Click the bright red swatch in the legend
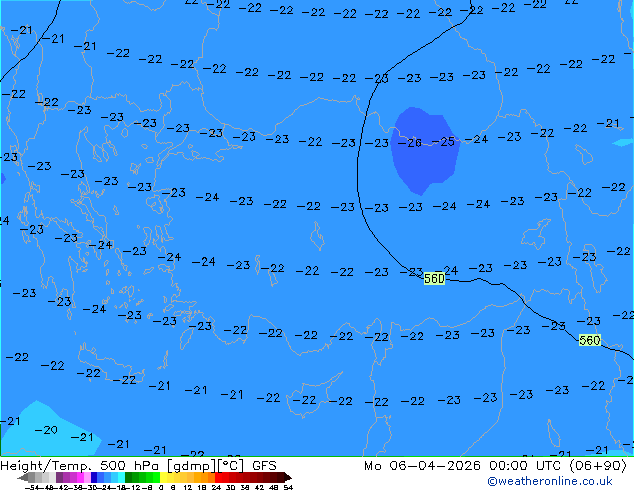 218,477
